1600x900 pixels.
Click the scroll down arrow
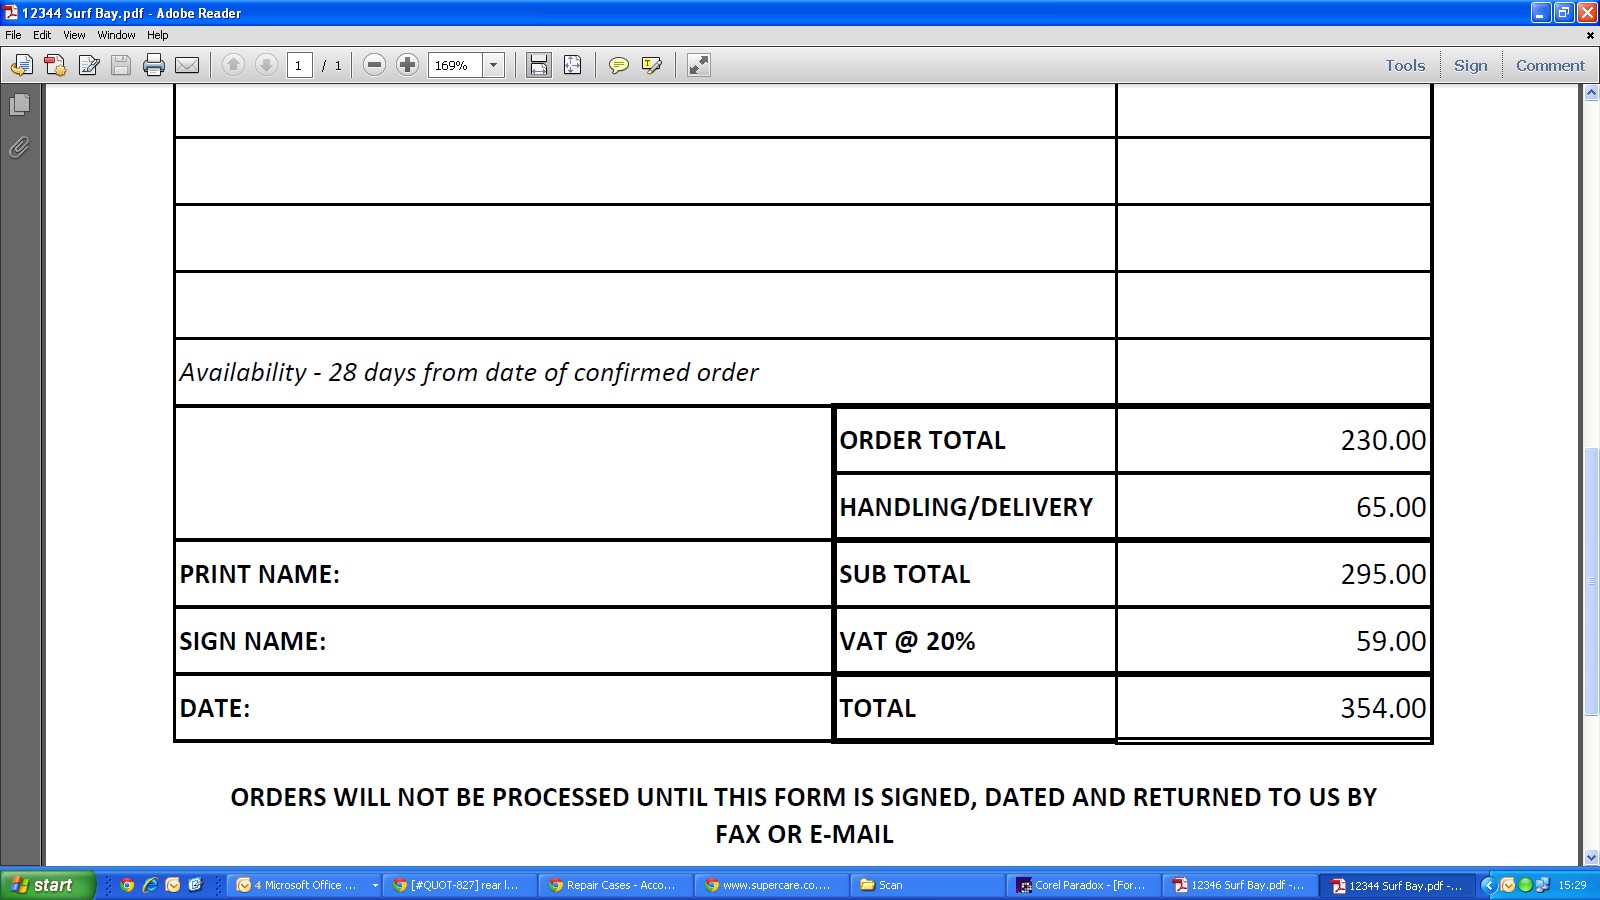(x=1591, y=857)
